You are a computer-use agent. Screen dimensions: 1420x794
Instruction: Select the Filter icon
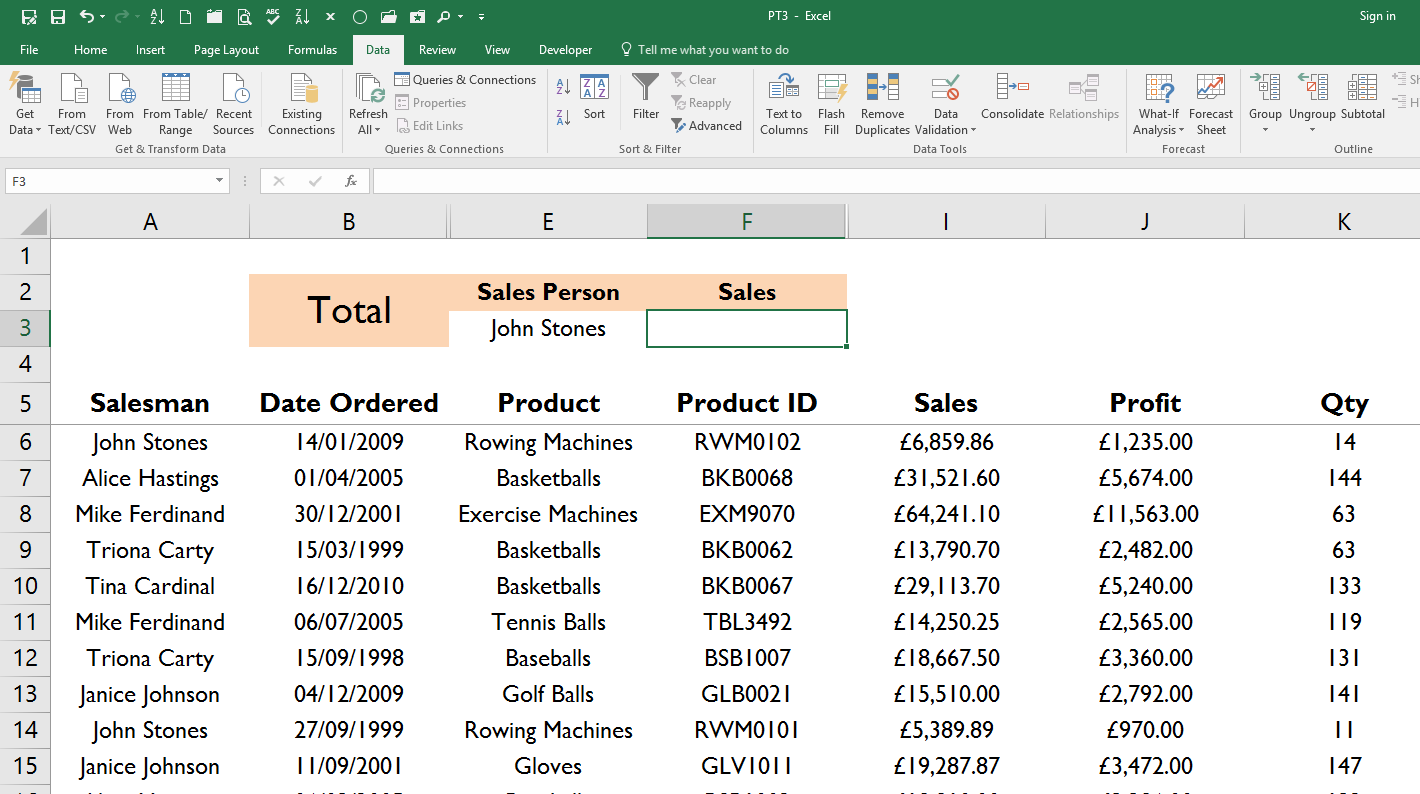645,96
